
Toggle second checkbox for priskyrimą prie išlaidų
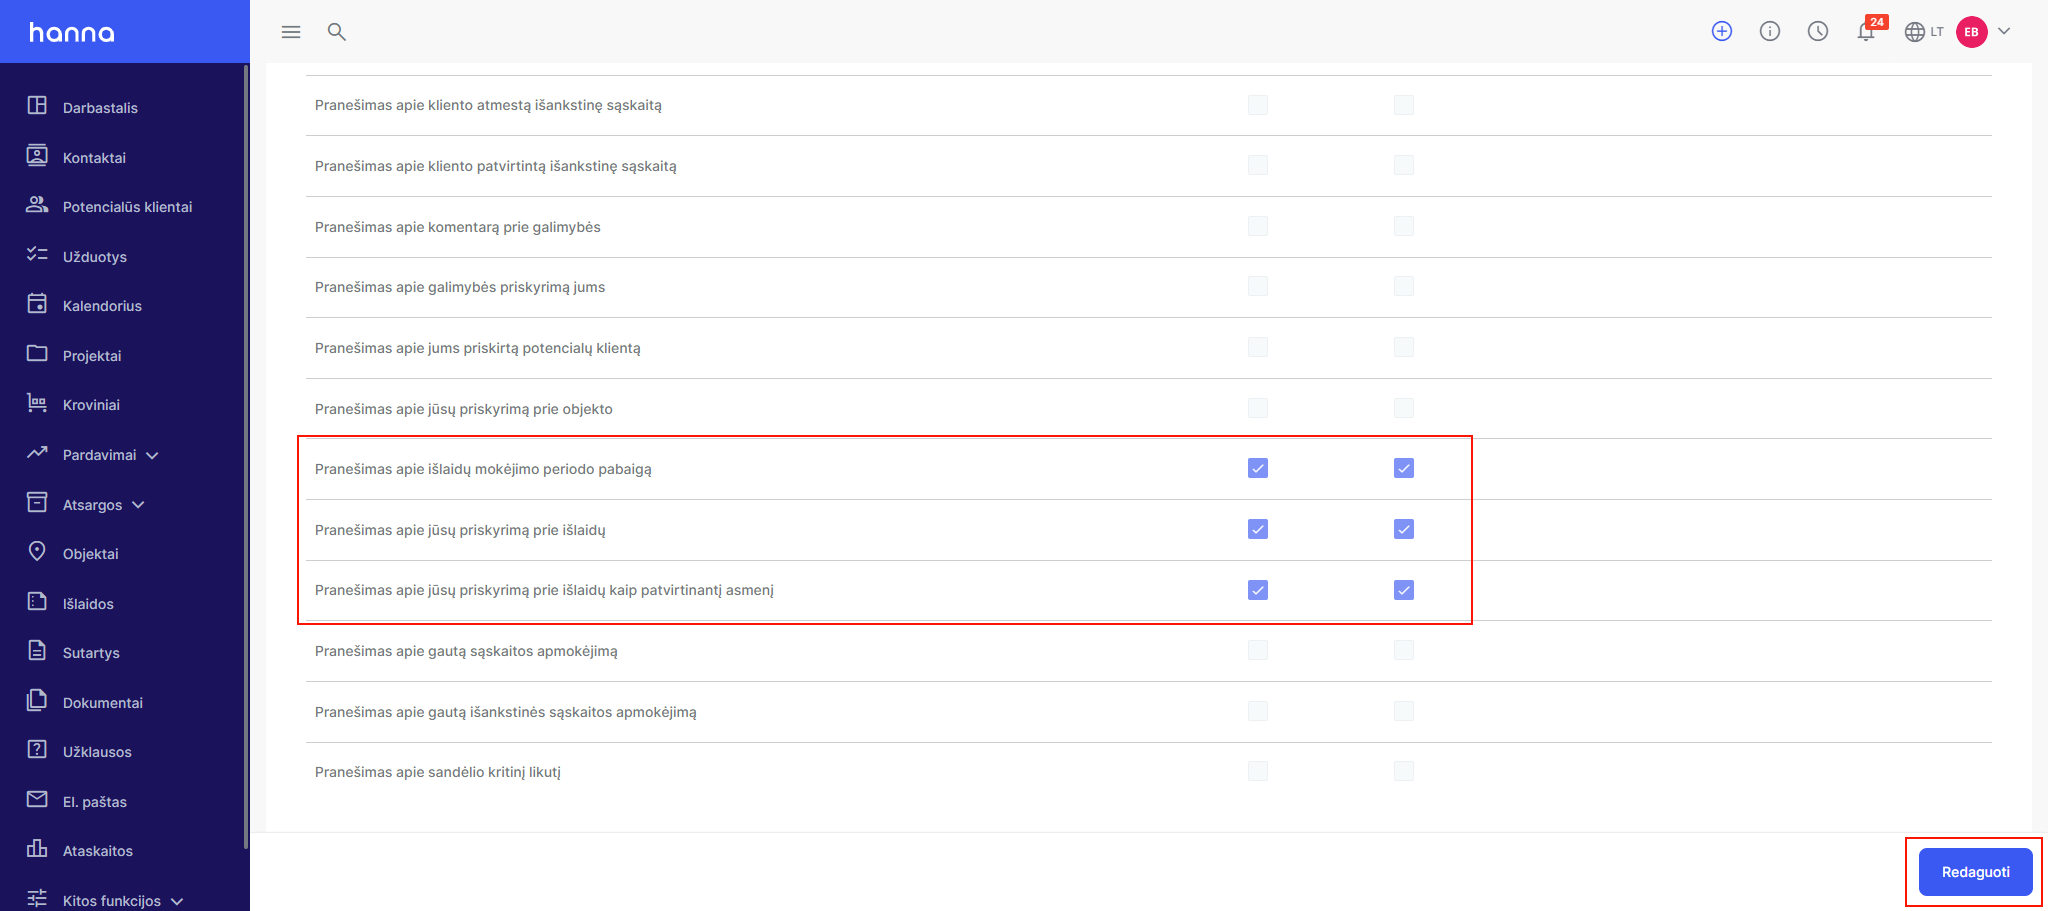click(x=1404, y=529)
